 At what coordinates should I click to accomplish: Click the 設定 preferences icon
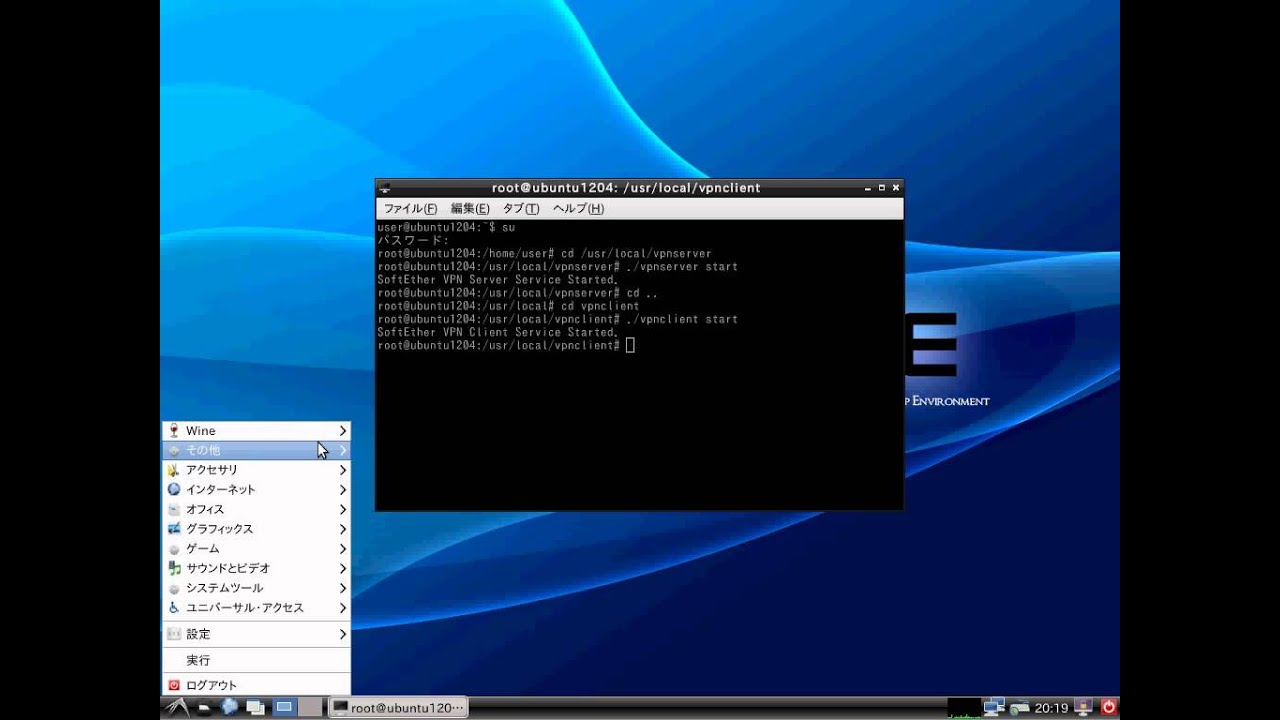(174, 634)
